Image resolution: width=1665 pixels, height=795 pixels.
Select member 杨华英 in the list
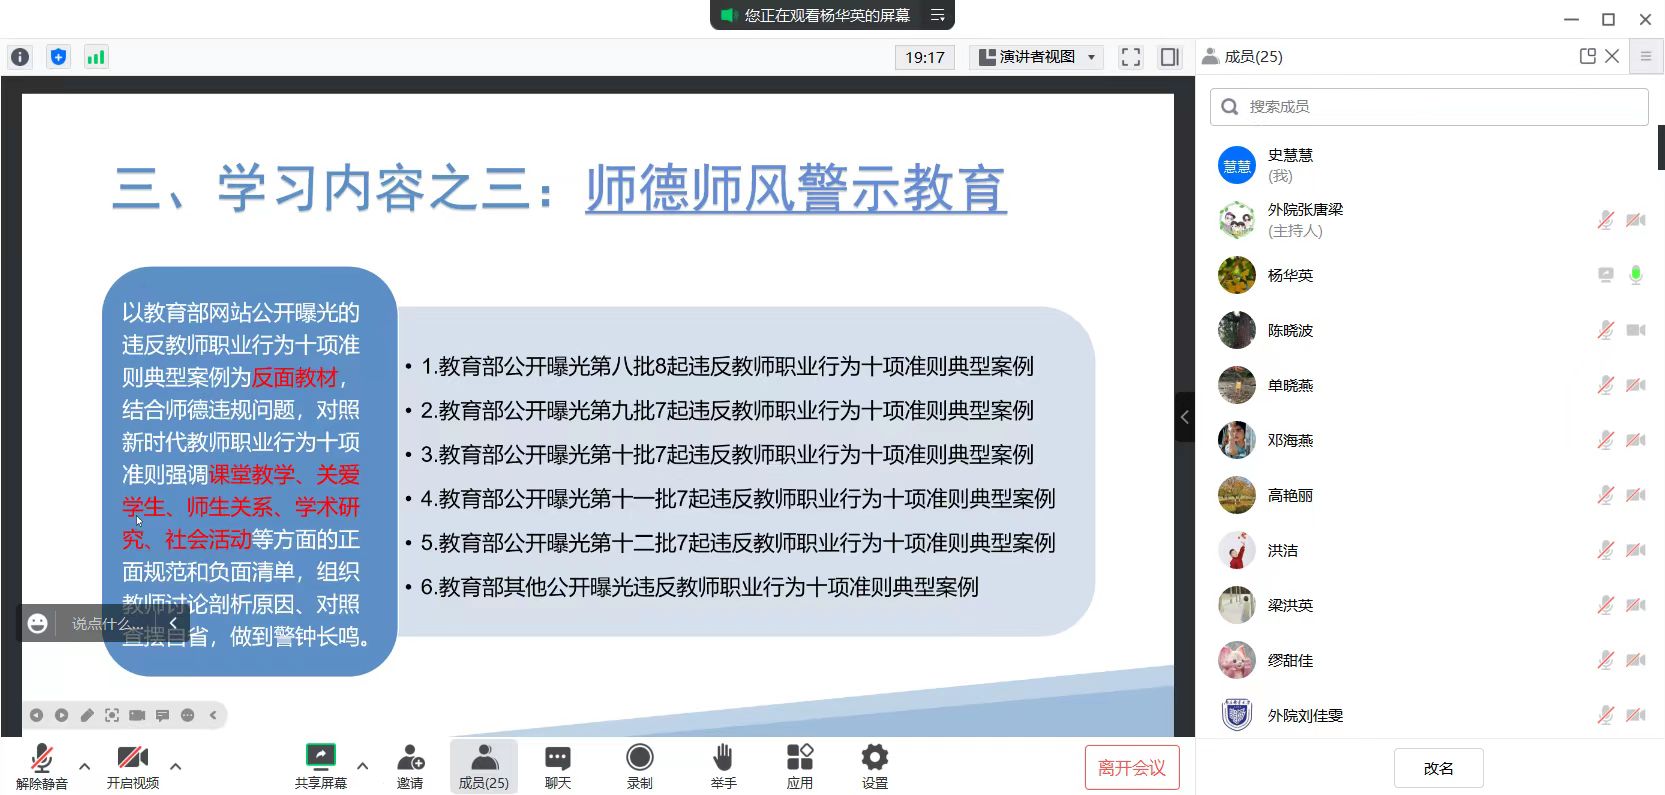tap(1290, 275)
